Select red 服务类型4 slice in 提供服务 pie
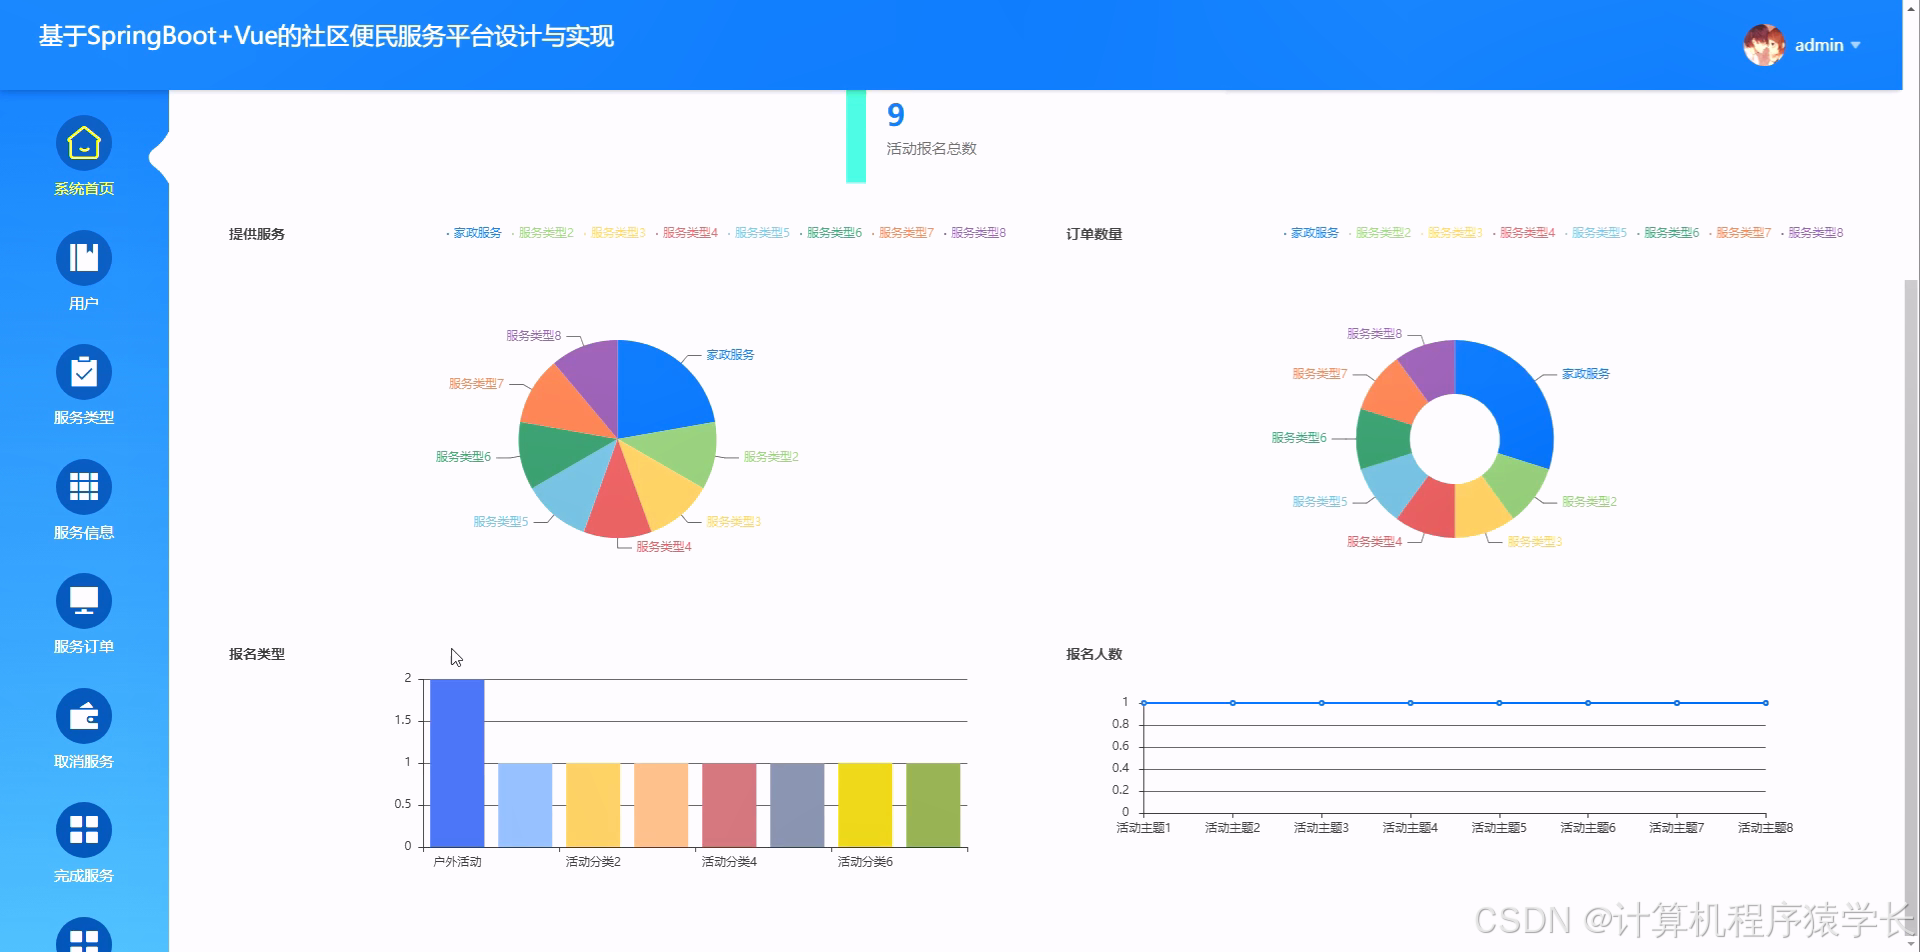Screen dimensions: 1920x952 tap(617, 500)
